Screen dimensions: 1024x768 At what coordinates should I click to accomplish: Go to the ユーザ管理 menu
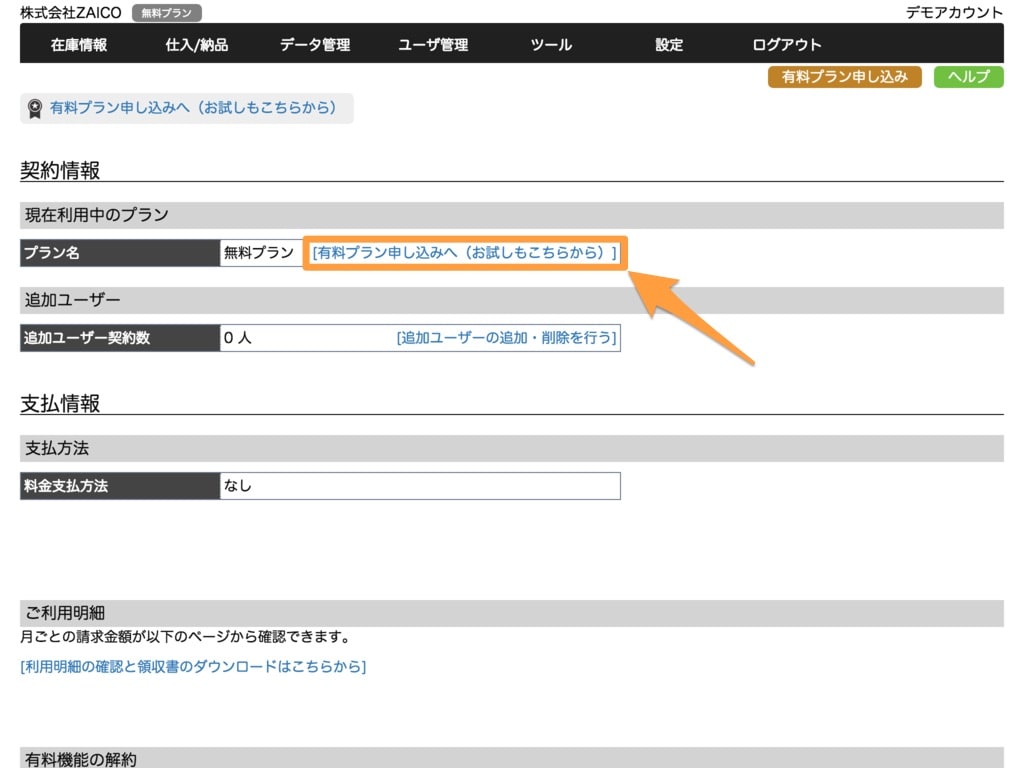pyautogui.click(x=433, y=44)
